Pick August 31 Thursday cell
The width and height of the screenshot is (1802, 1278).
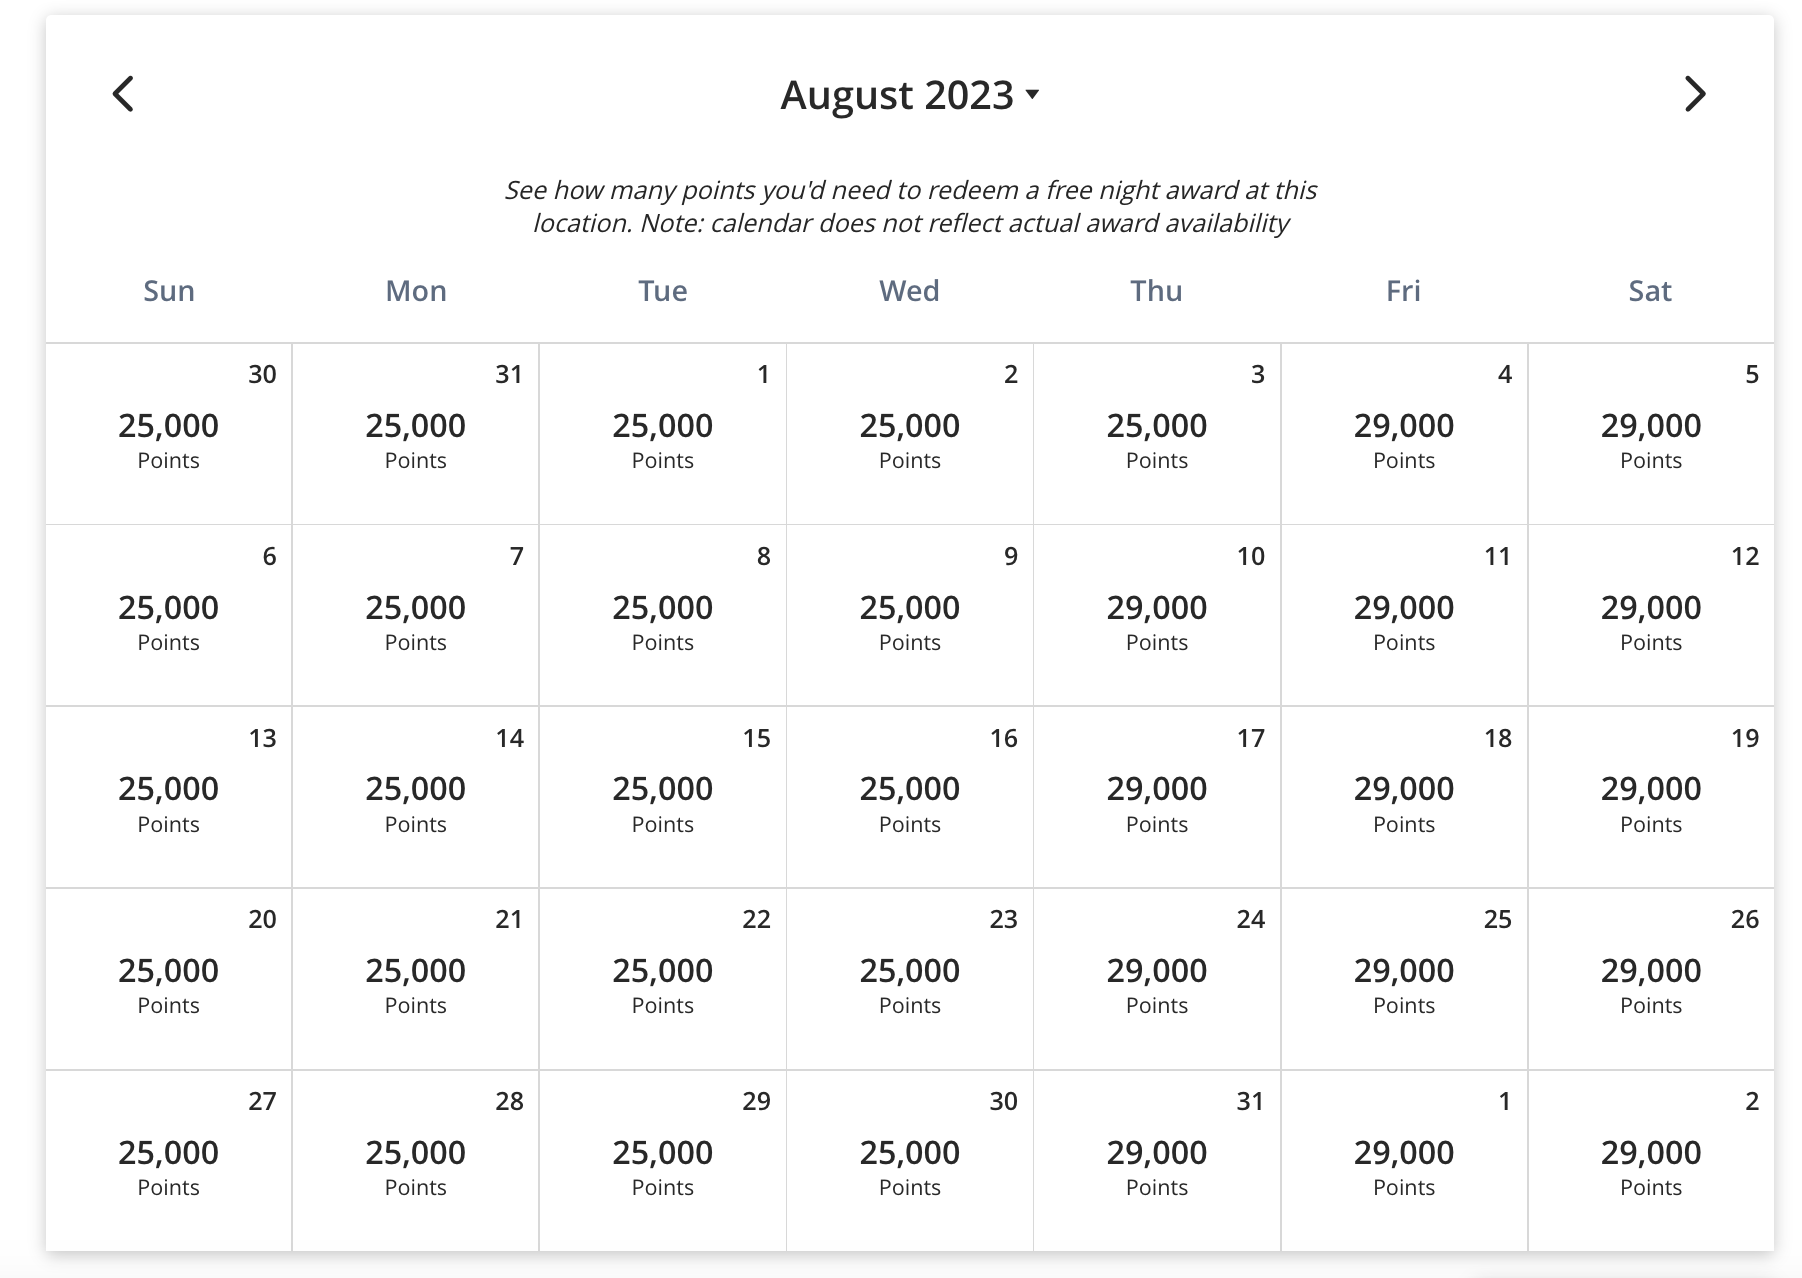coord(1156,1161)
